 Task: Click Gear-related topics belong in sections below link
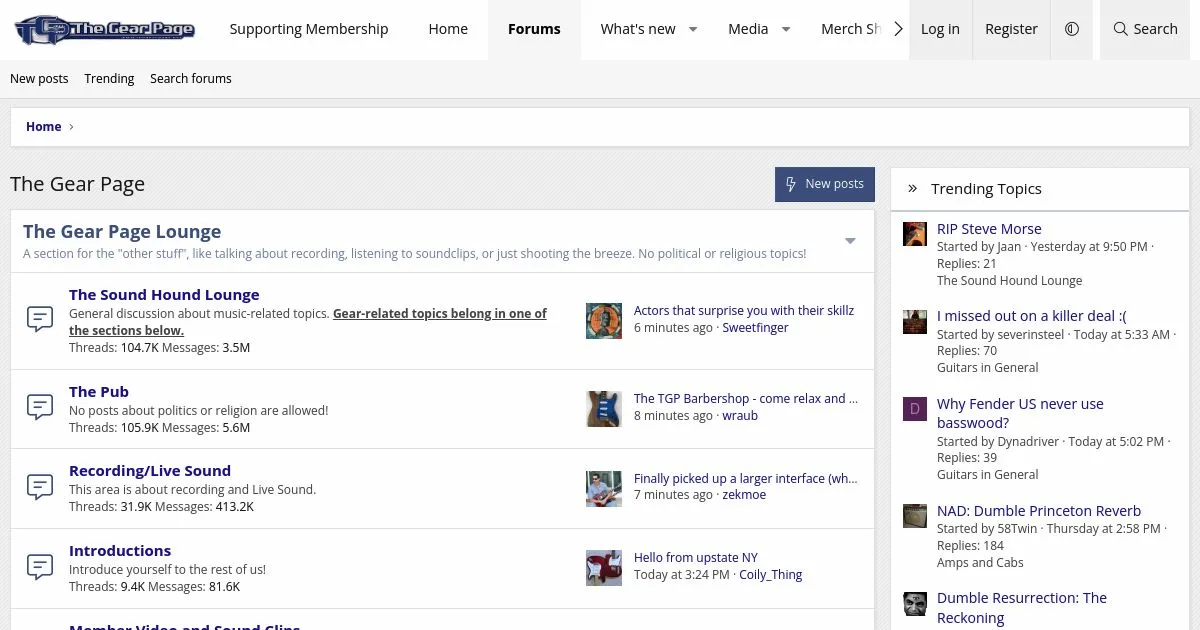tap(308, 322)
